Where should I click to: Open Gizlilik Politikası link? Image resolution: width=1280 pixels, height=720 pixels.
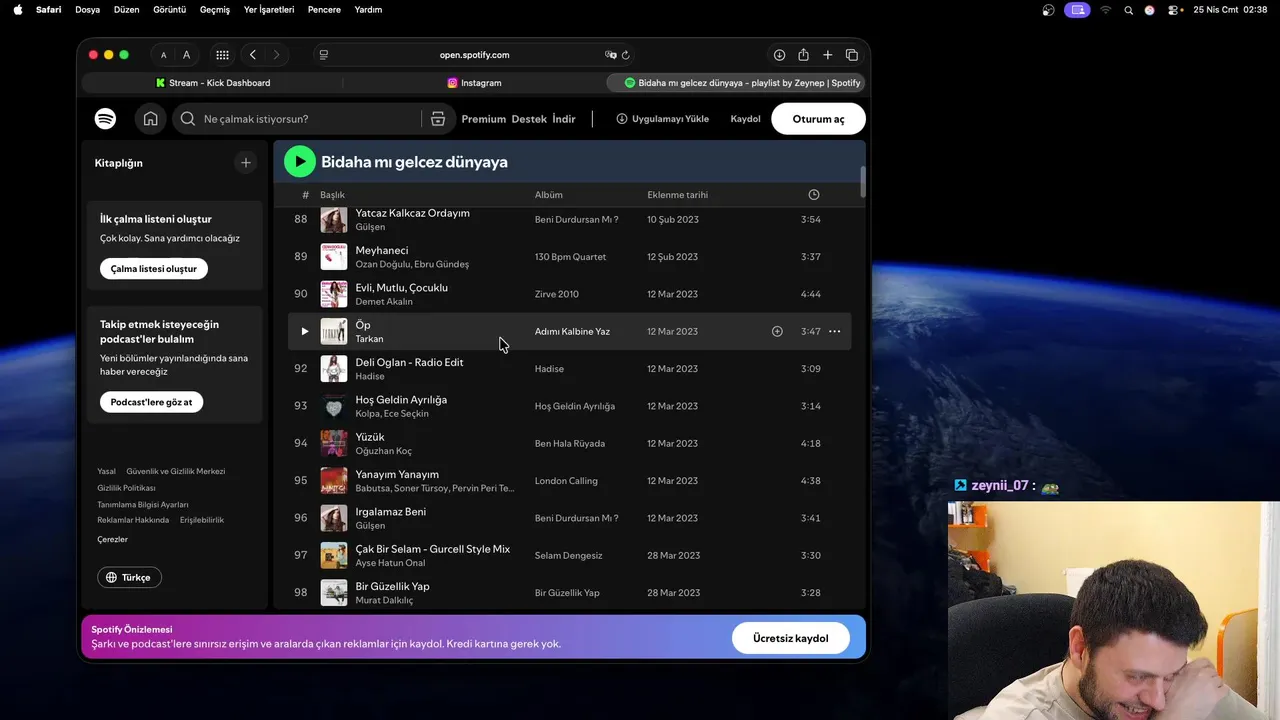pos(126,488)
